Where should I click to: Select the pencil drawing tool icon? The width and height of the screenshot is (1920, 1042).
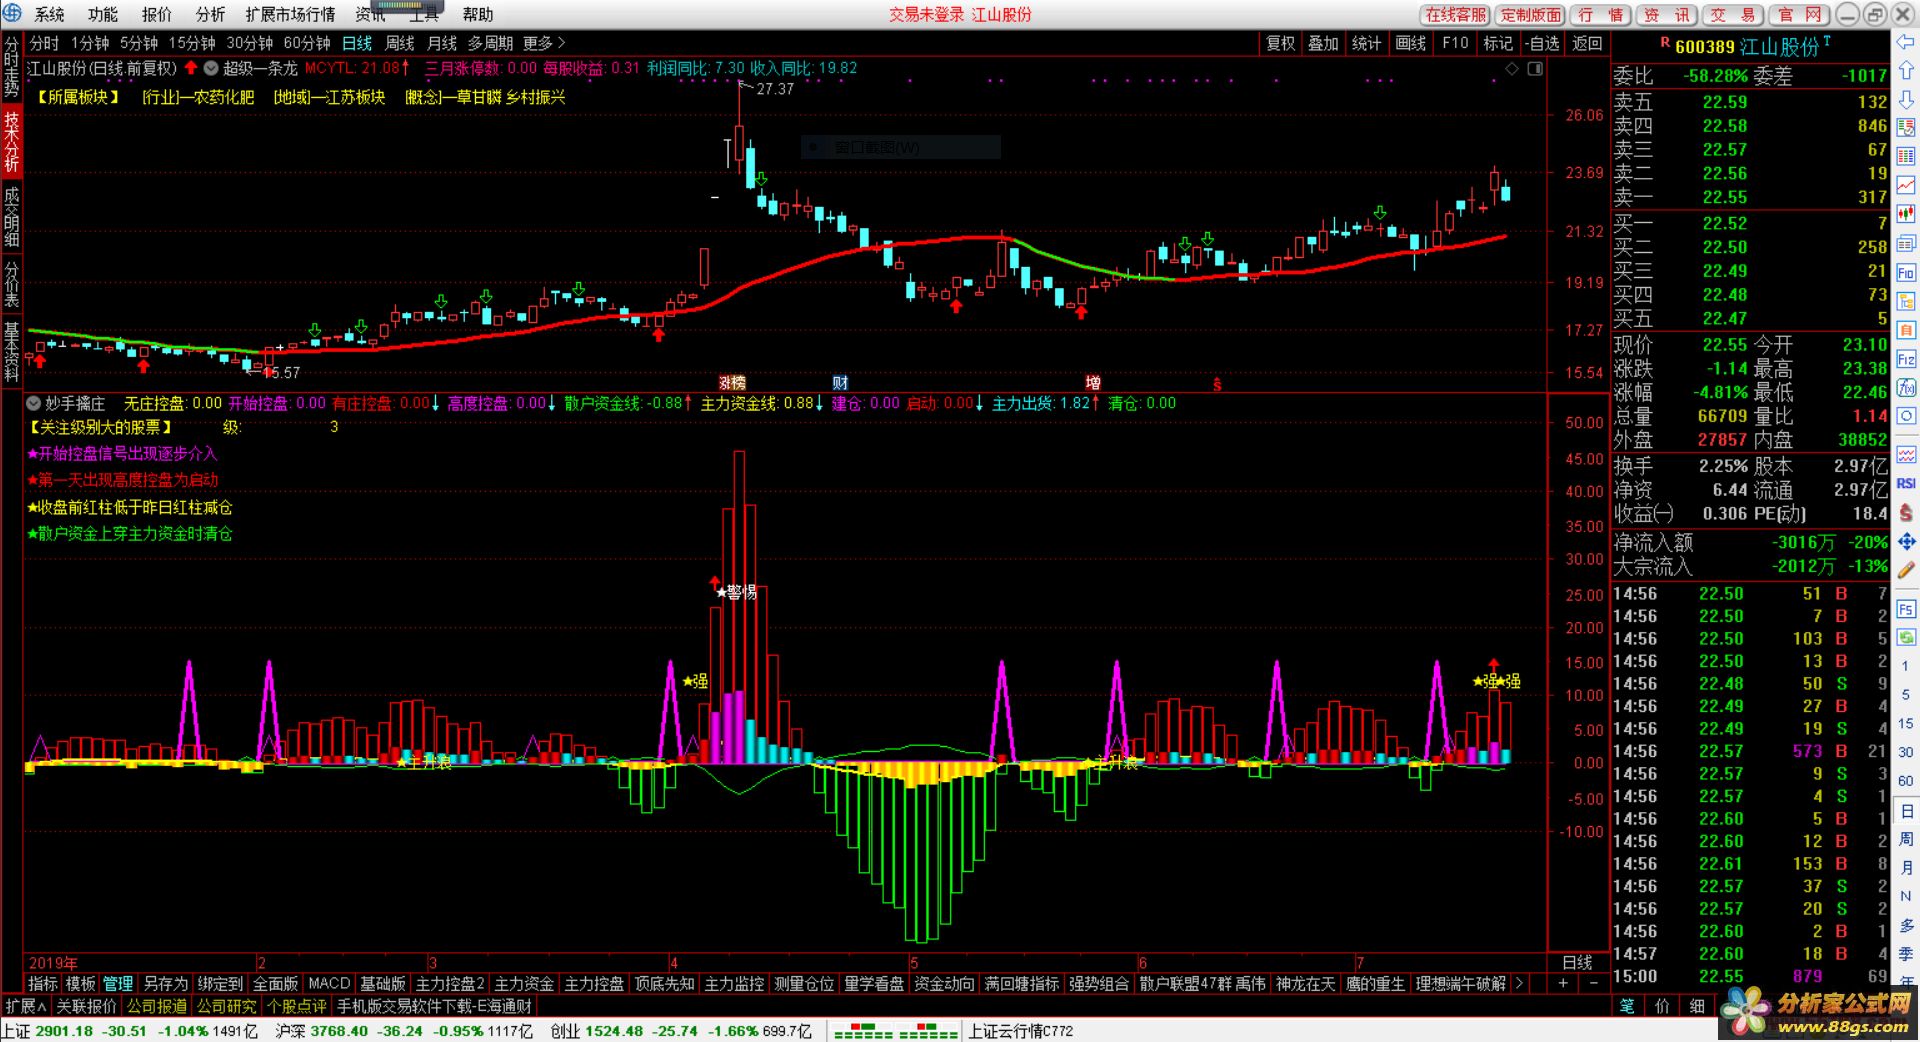point(1906,570)
